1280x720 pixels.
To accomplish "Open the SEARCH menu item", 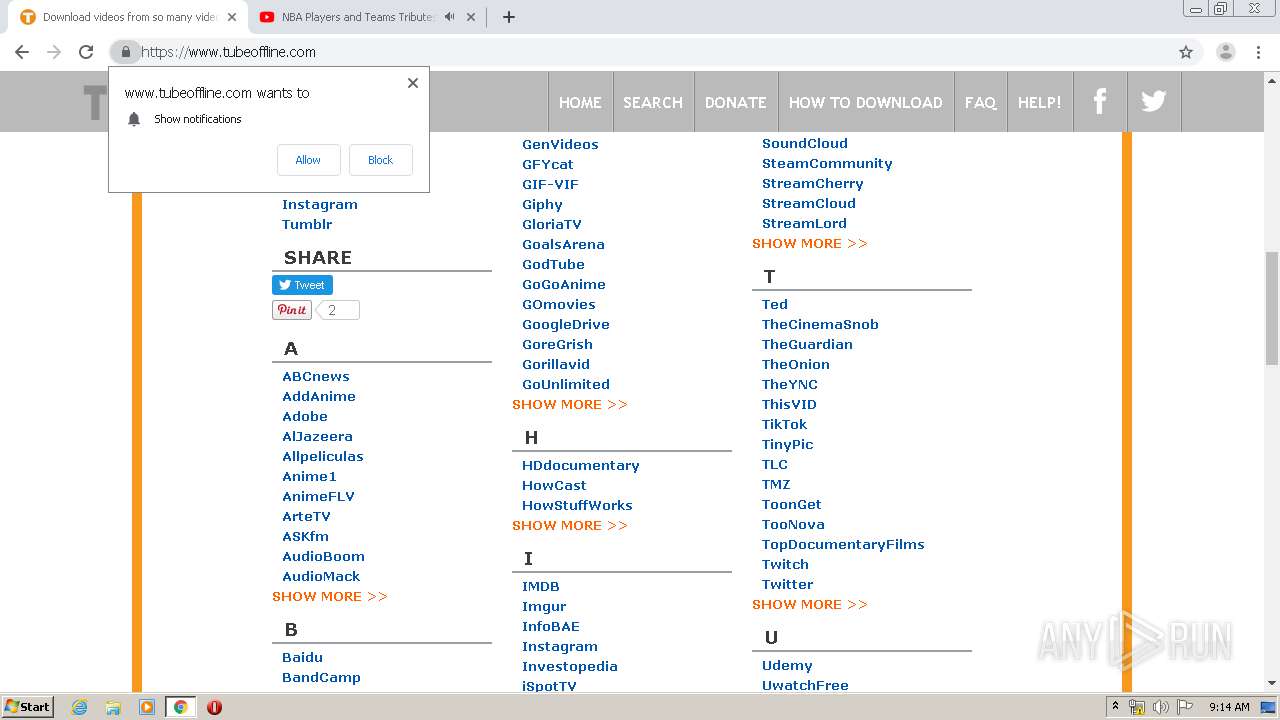I will [653, 102].
